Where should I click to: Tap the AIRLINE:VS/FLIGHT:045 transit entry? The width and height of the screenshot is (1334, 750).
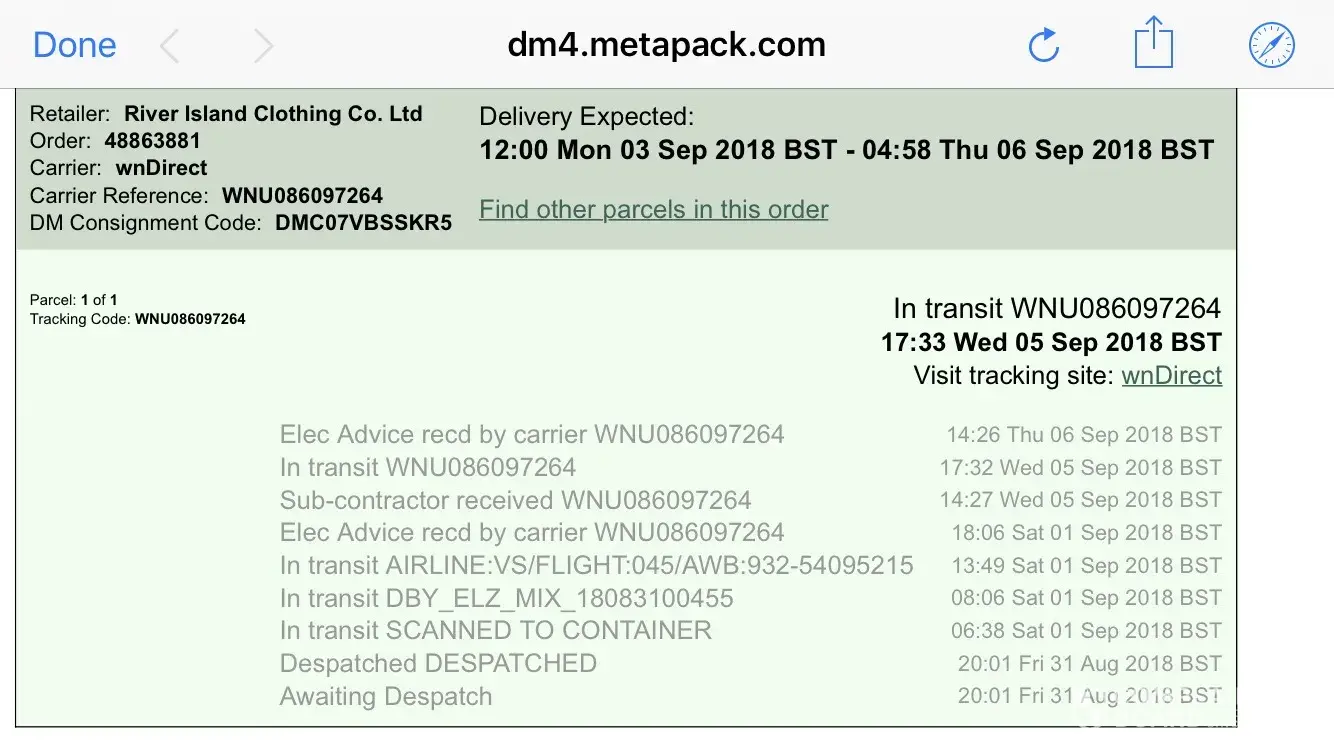pyautogui.click(x=596, y=565)
